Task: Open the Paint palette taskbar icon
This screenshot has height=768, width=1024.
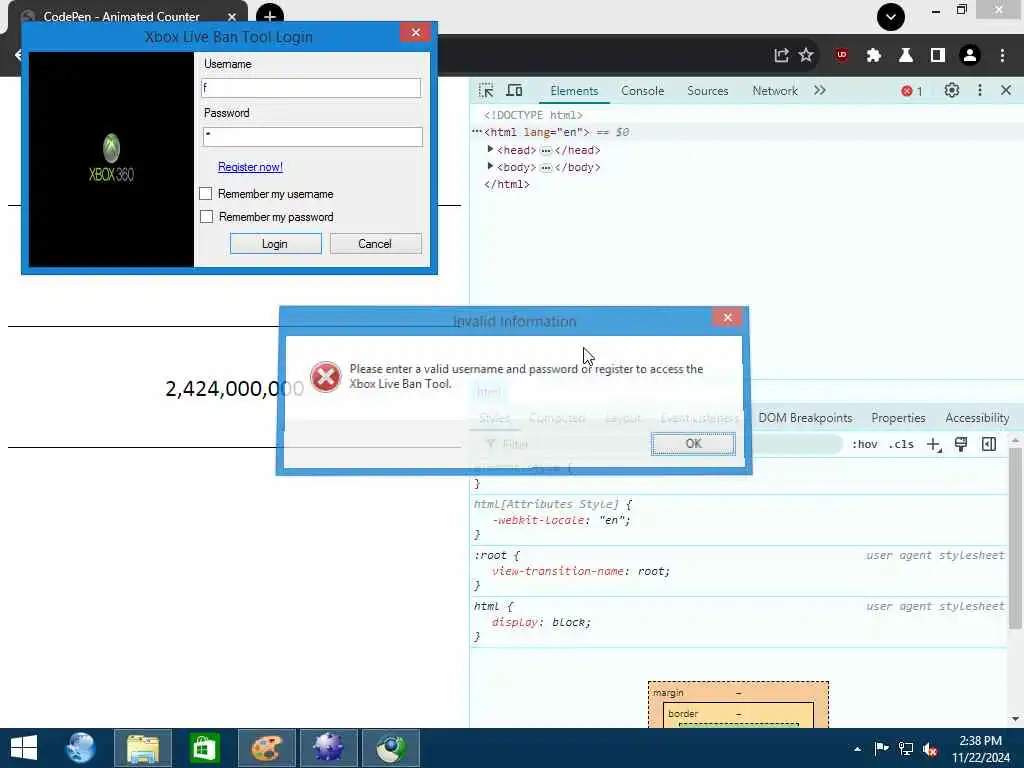Action: click(266, 748)
